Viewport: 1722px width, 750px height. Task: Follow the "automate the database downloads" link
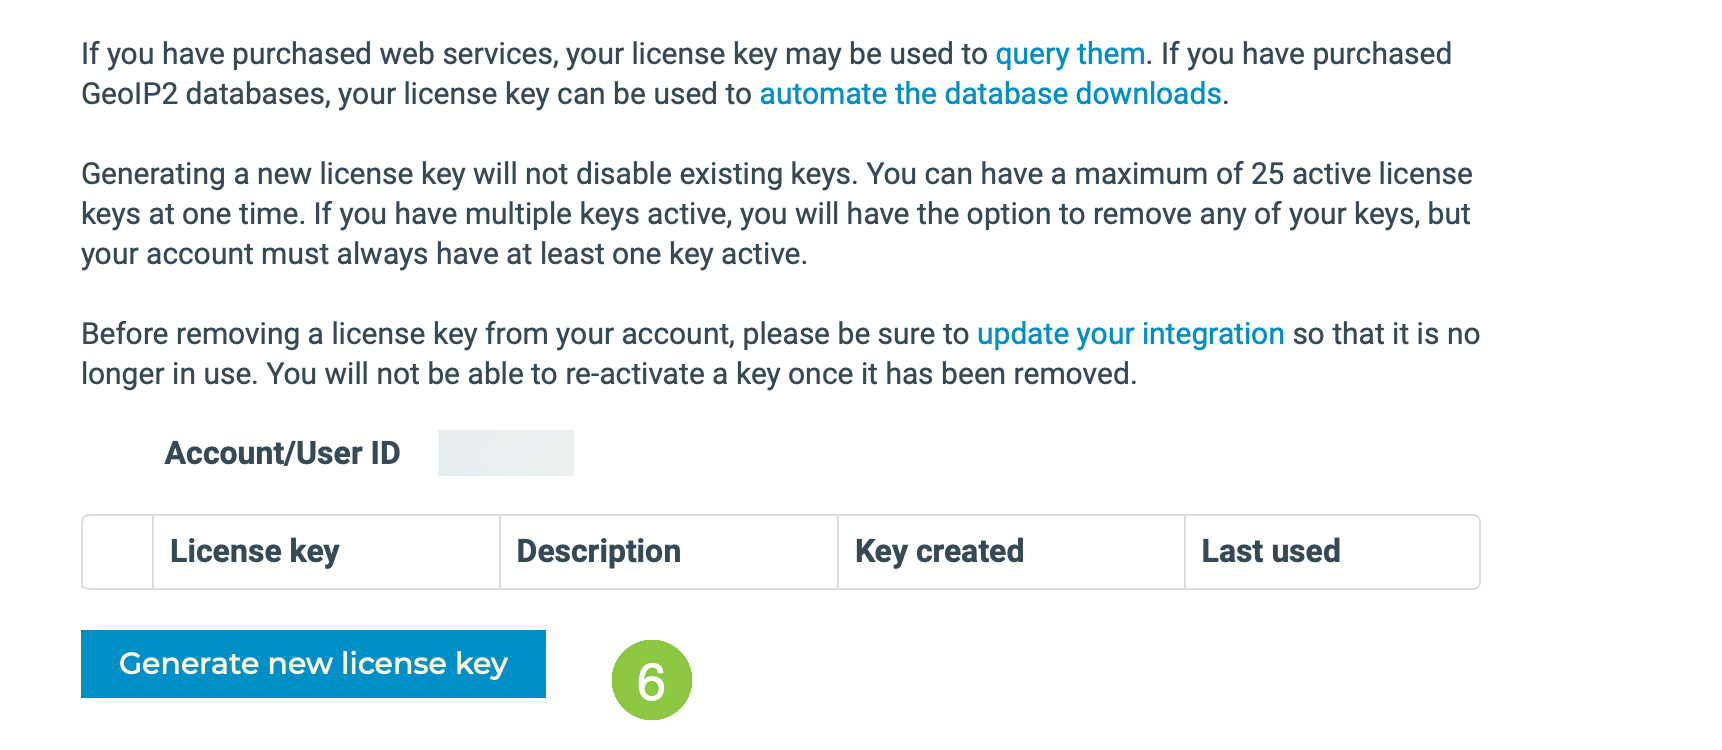(990, 94)
